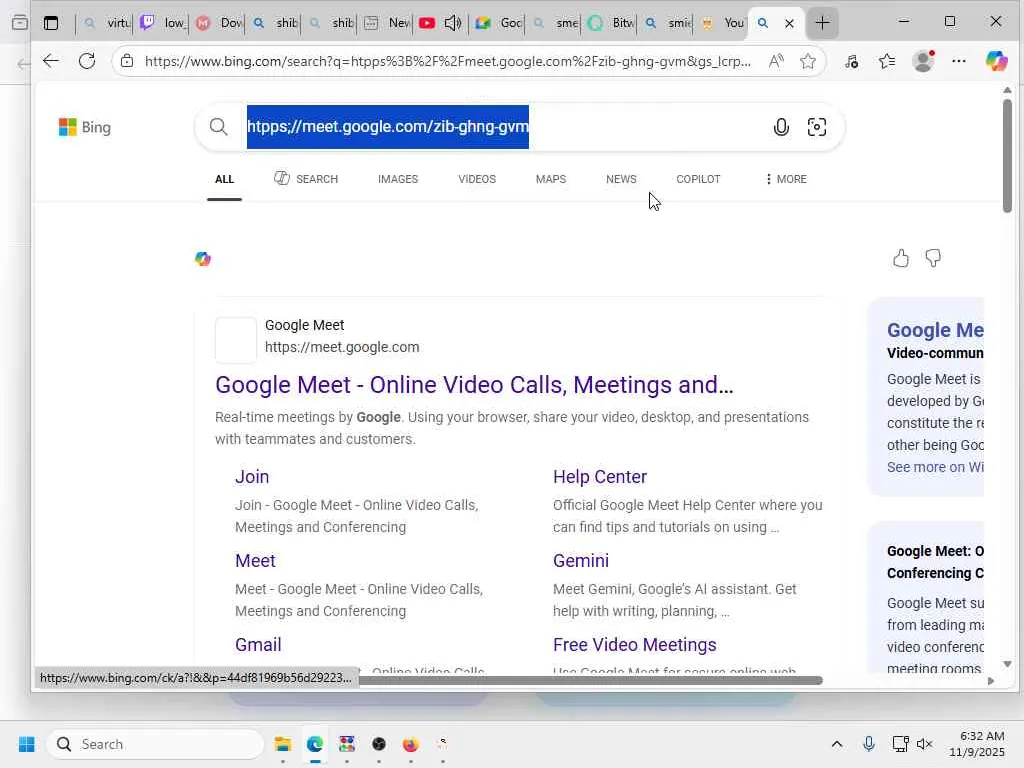Select the VIDEOS search tab
This screenshot has width=1024, height=768.
click(477, 179)
